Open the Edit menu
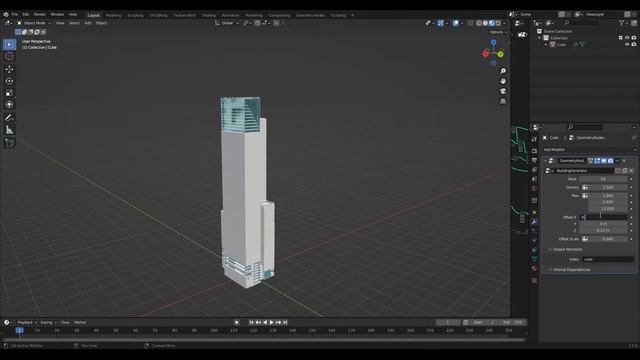Image resolution: width=640 pixels, height=360 pixels. (26, 14)
